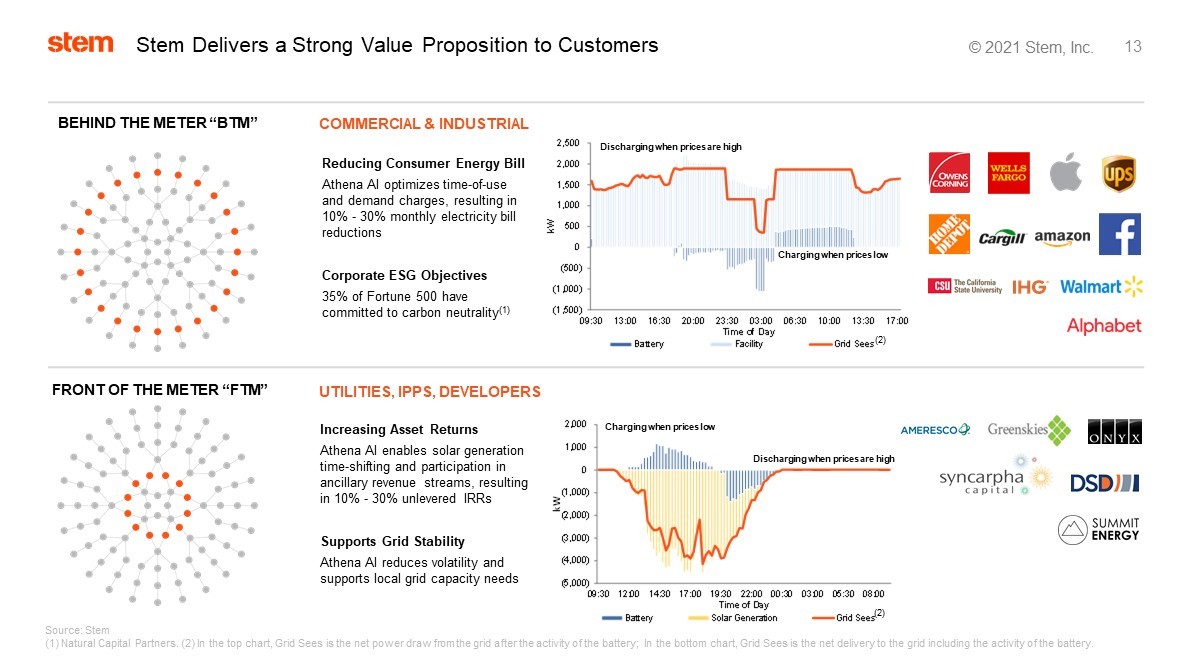Select the Wells Fargo logo

(1009, 174)
